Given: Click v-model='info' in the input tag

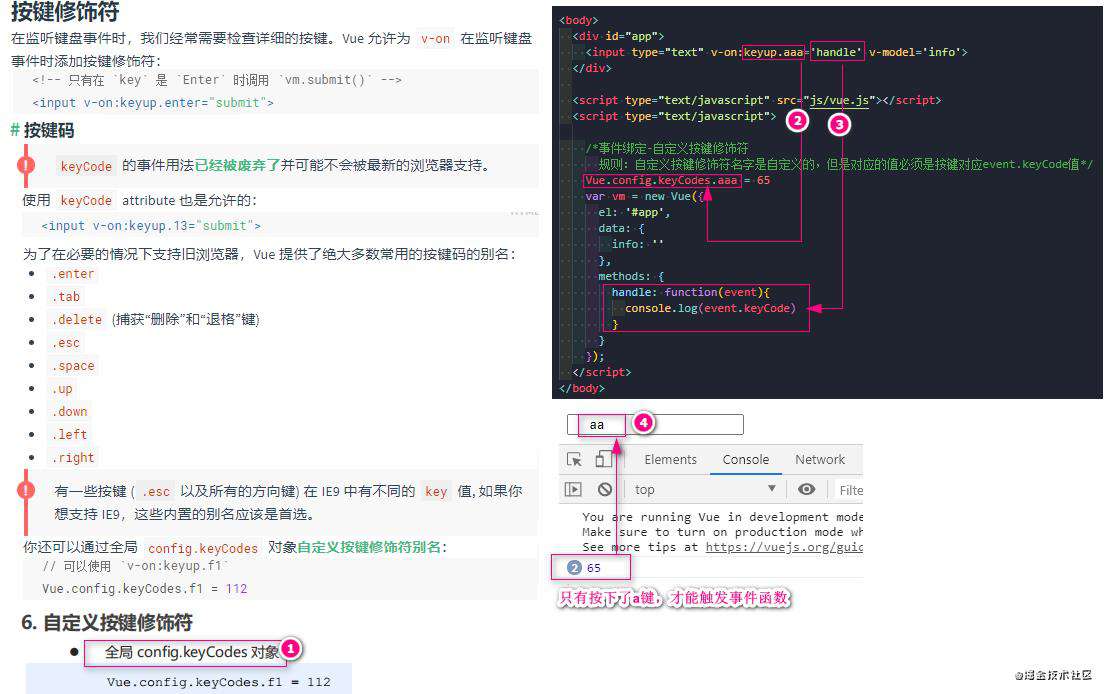Looking at the screenshot, I should pos(914,52).
